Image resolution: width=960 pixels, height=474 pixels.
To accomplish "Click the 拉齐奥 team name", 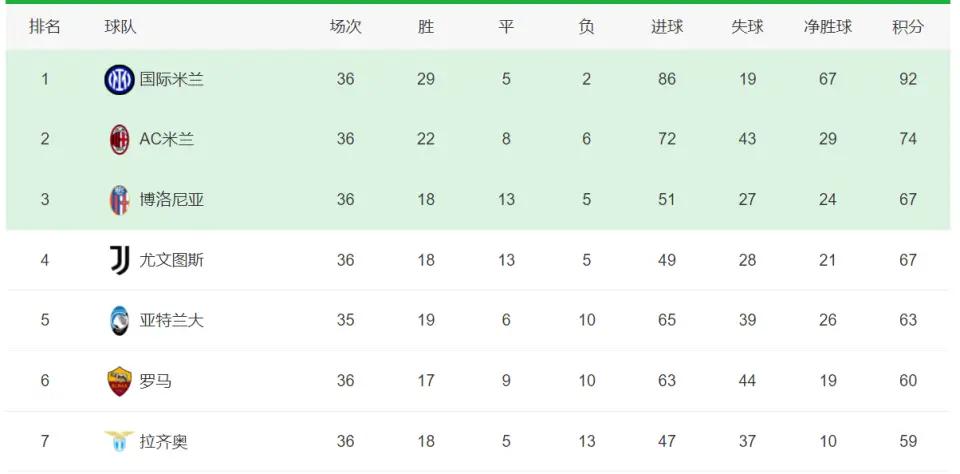I will (x=163, y=441).
